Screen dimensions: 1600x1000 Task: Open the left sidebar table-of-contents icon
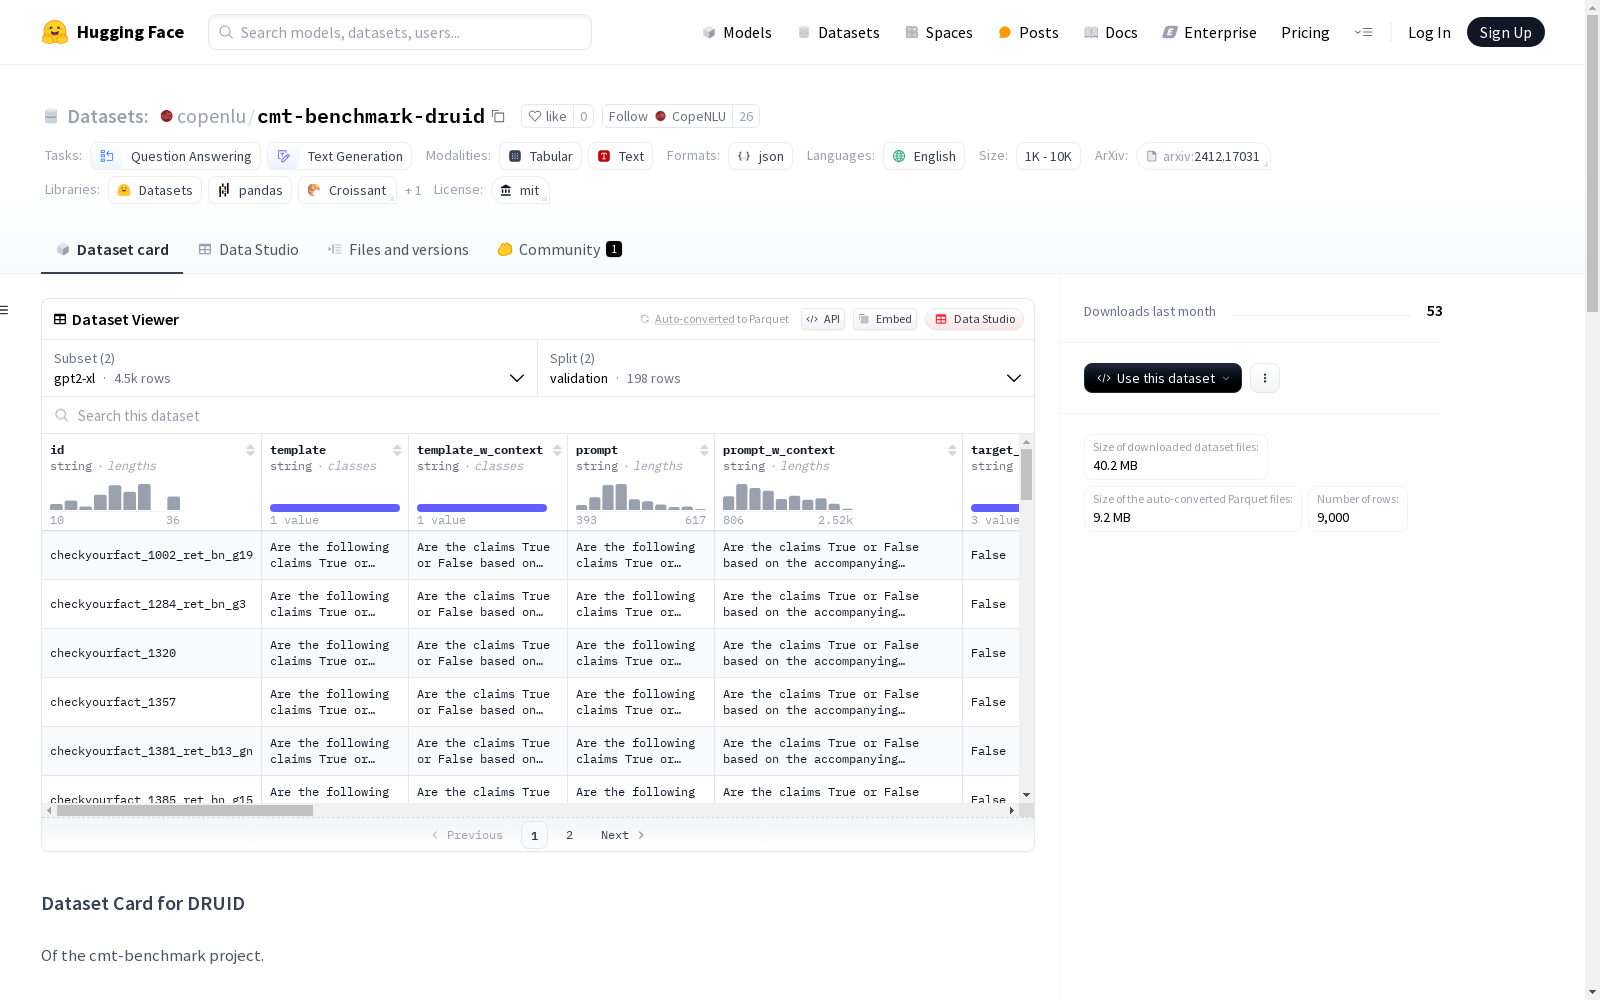click(x=5, y=310)
